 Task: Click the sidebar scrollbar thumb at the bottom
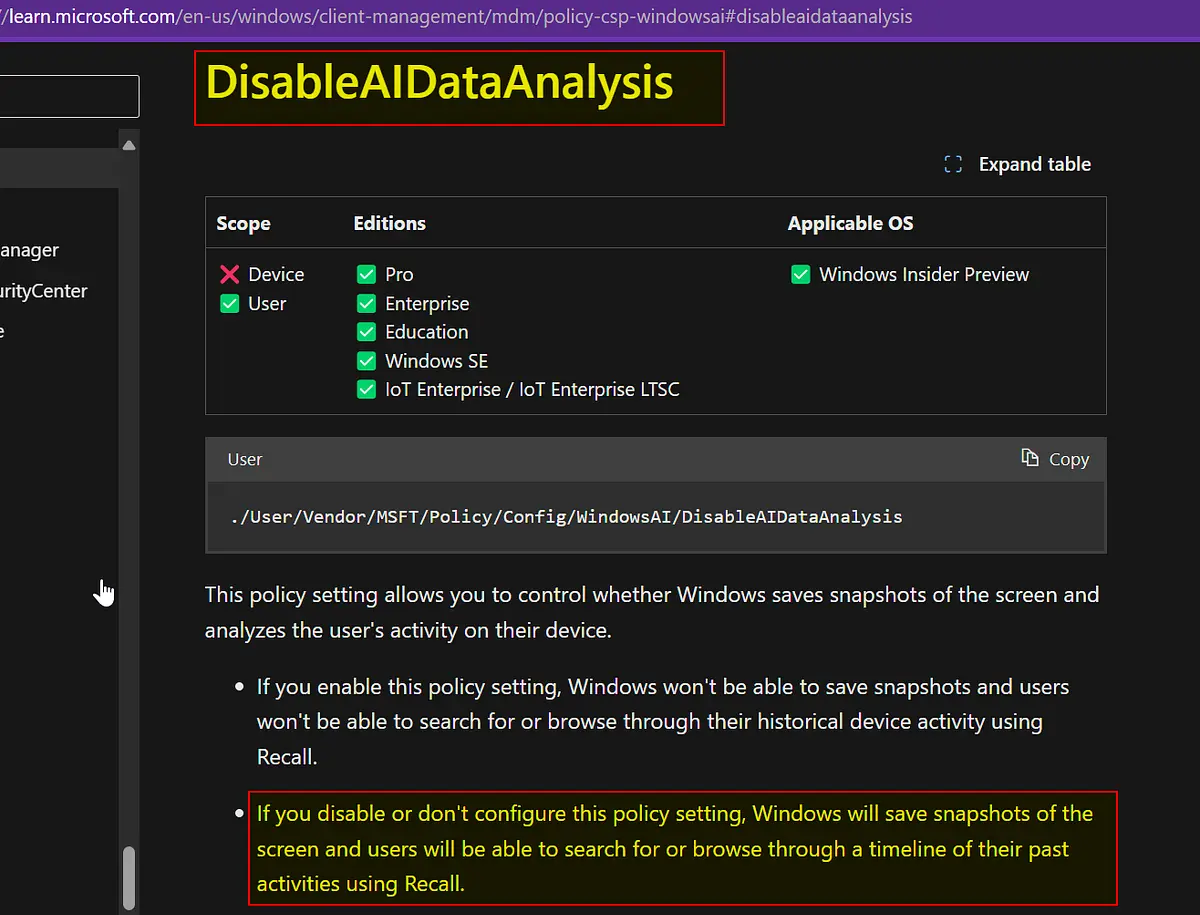128,878
